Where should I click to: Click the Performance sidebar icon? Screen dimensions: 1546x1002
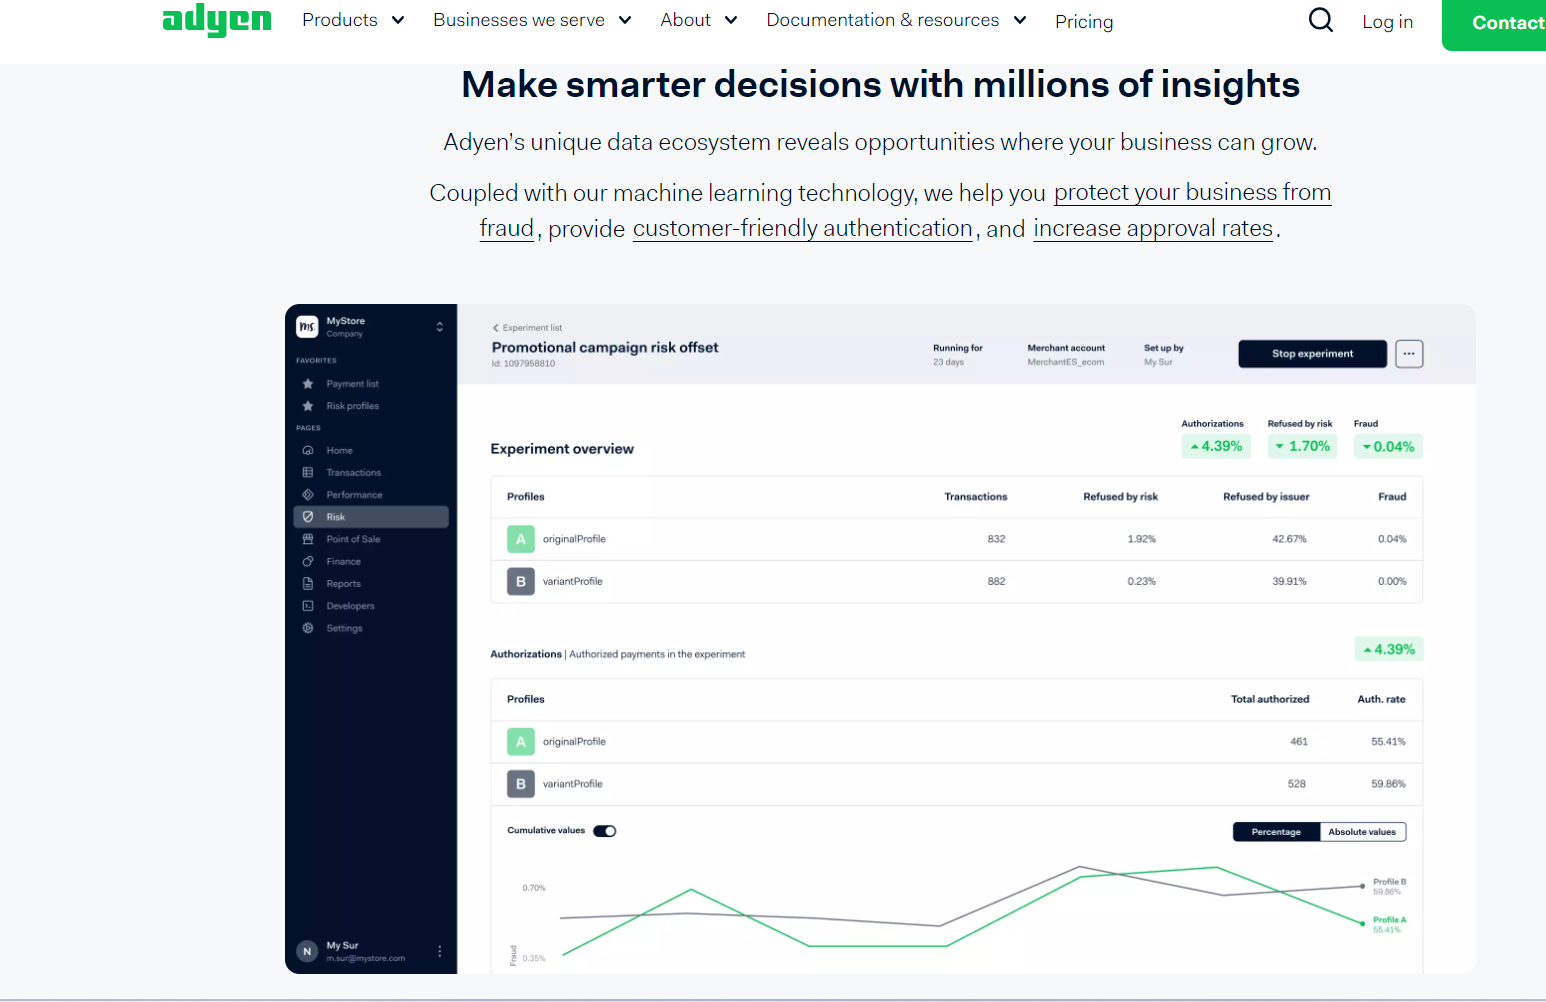308,495
